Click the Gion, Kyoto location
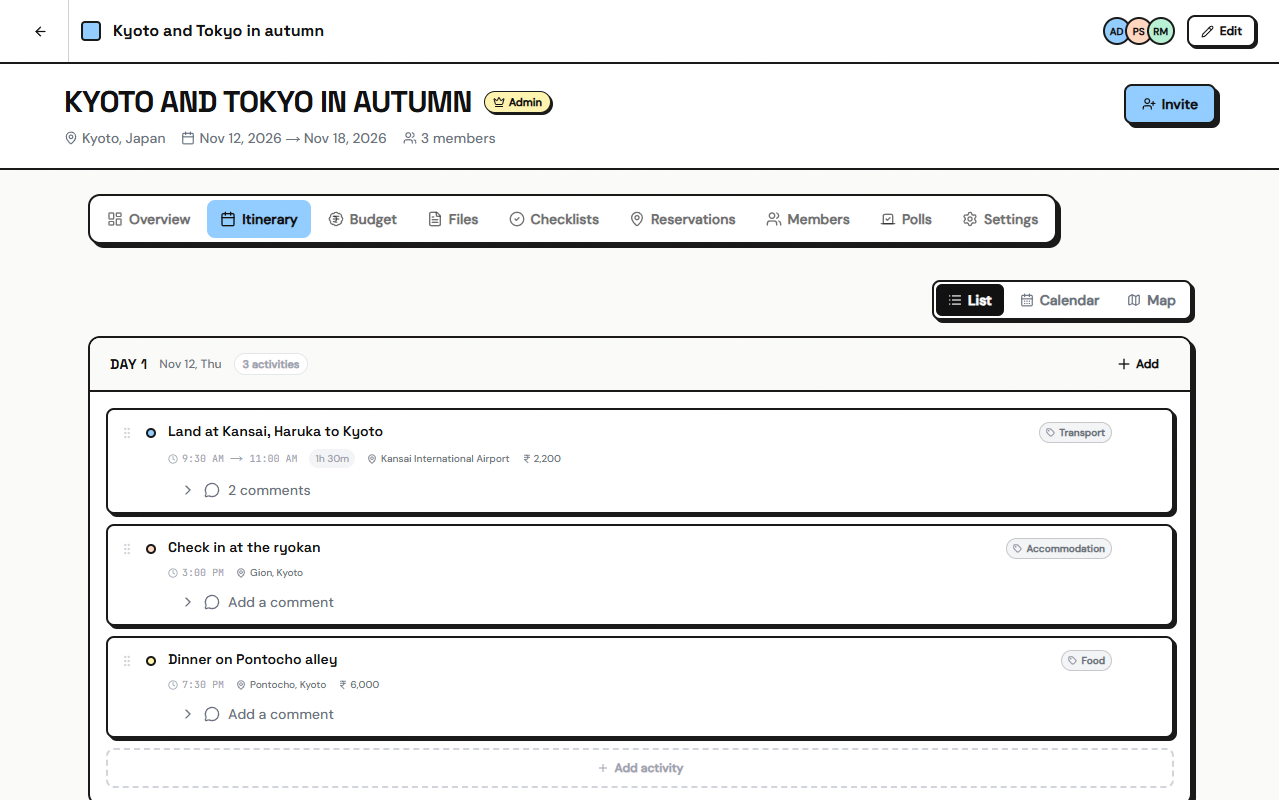The image size is (1279, 800). click(269, 573)
